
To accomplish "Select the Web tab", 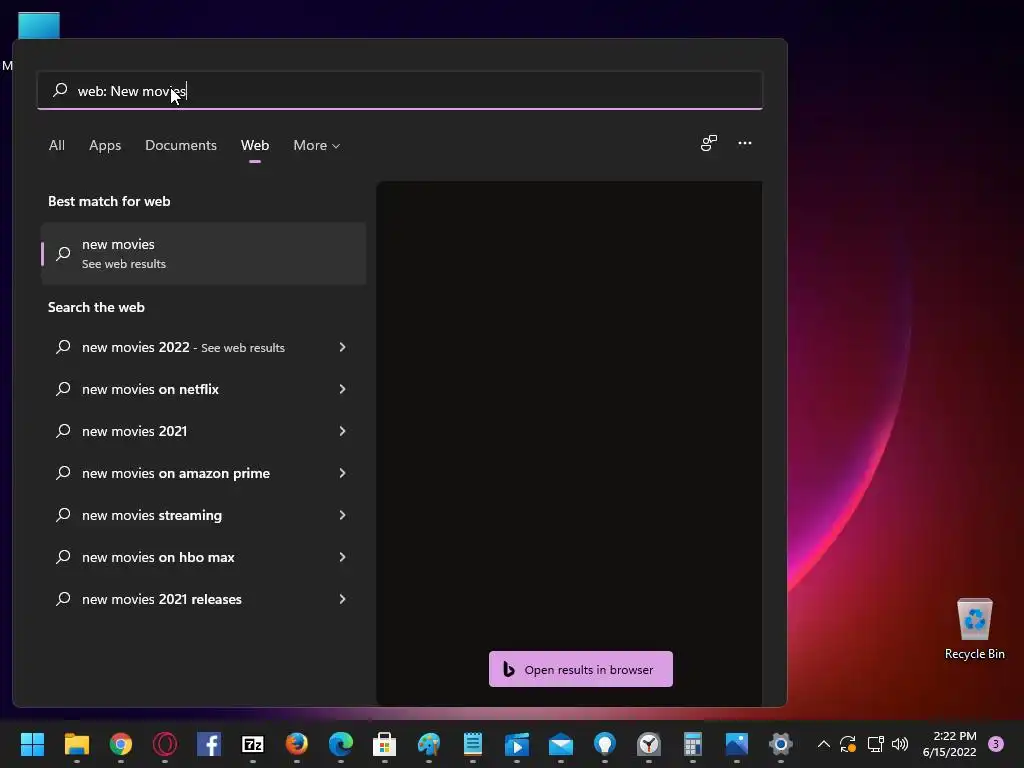I will [255, 145].
